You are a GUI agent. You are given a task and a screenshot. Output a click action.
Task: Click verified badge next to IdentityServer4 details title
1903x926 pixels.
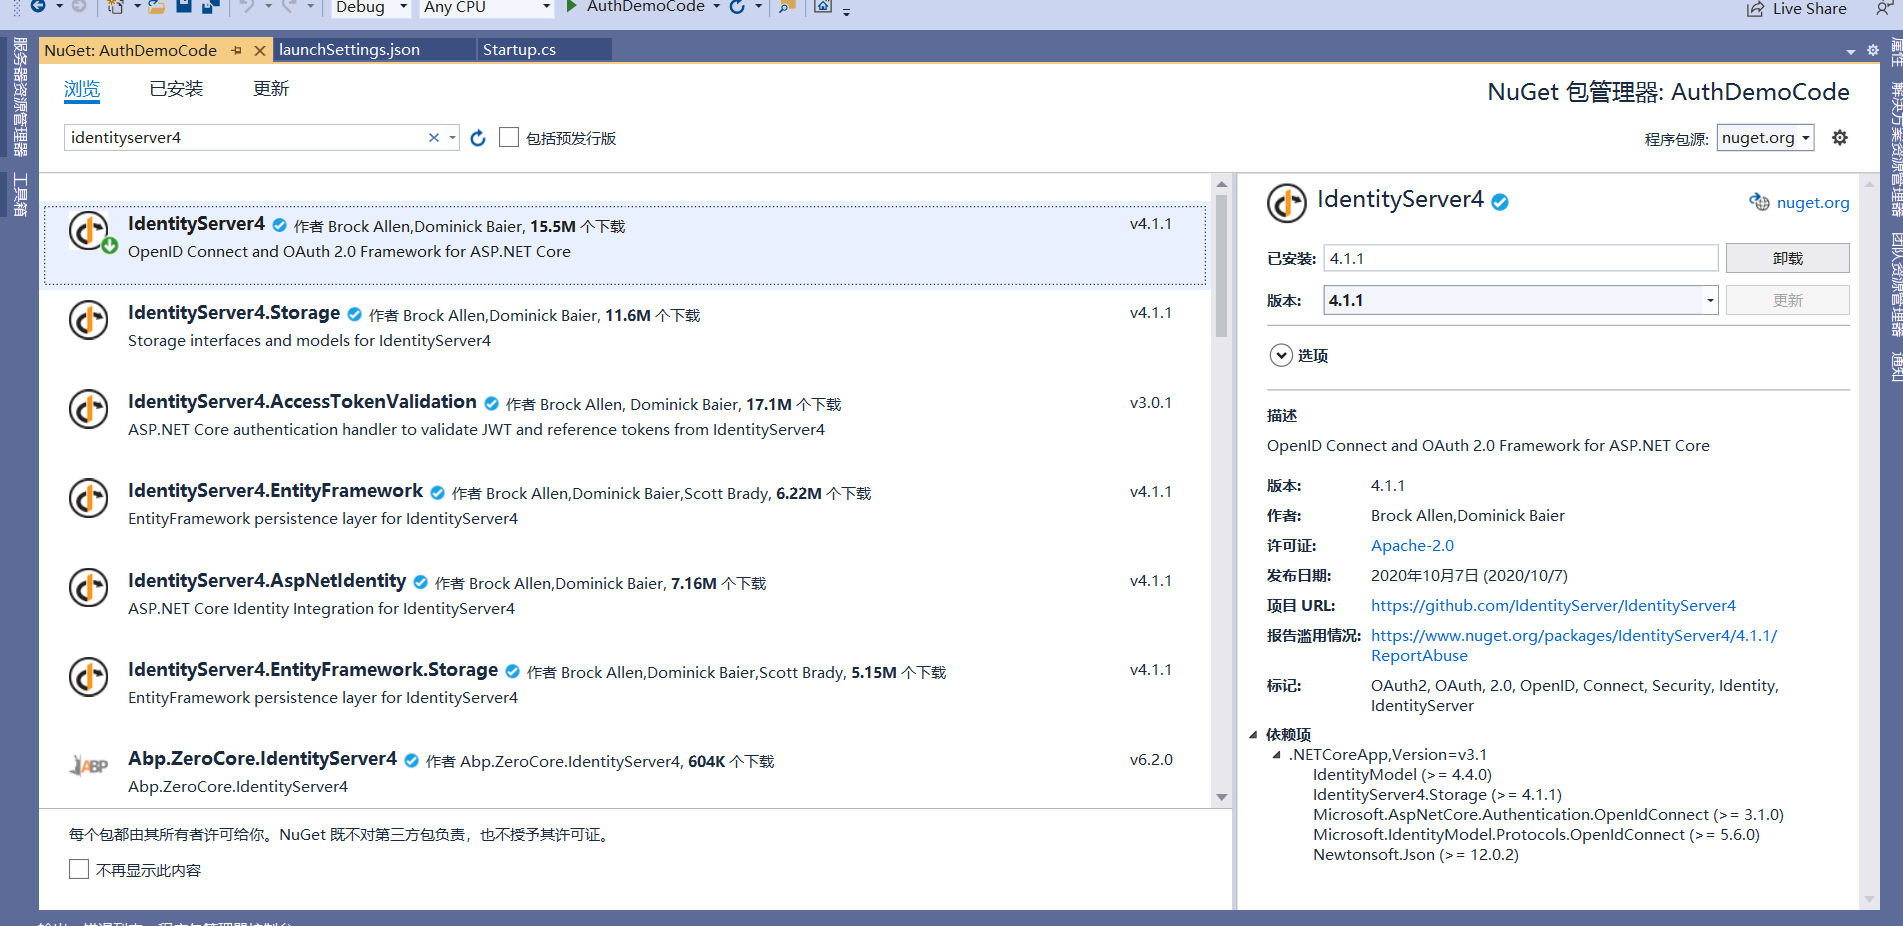(x=1500, y=202)
